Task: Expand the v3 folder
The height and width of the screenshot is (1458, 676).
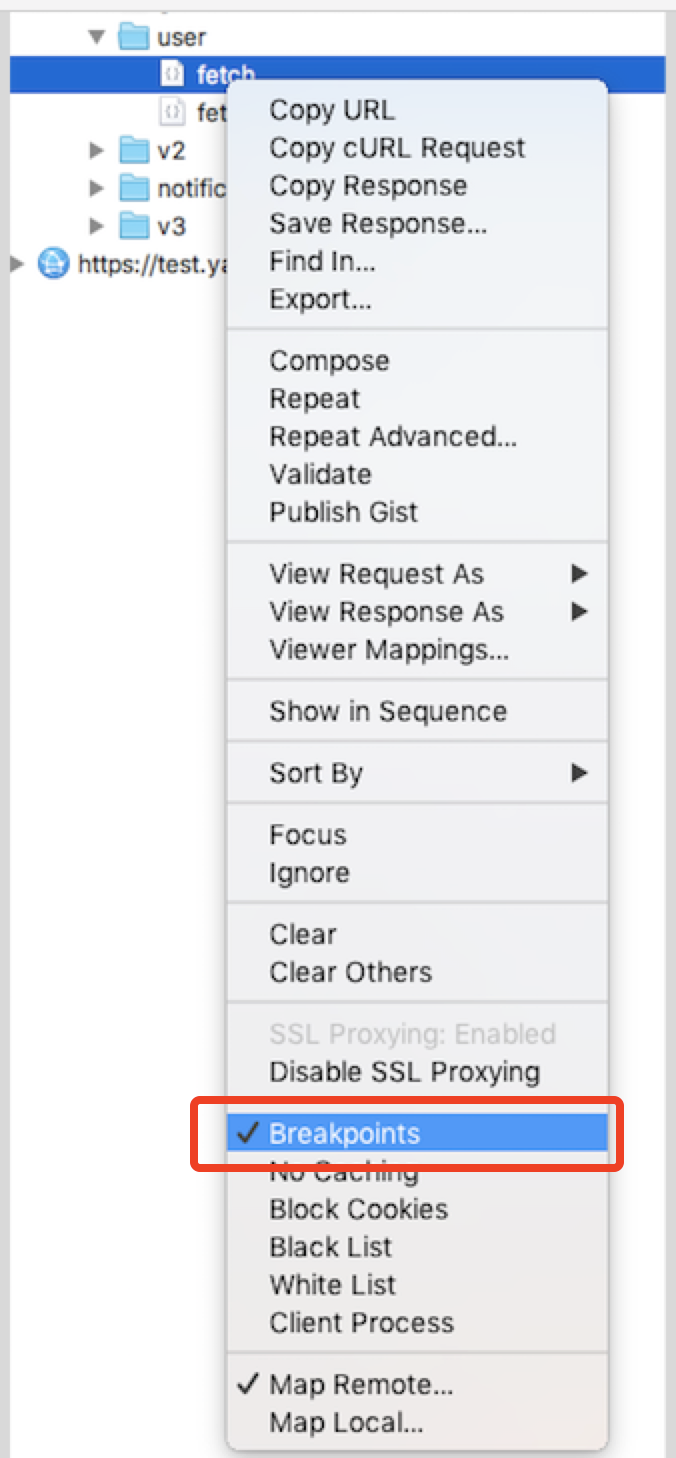Action: [x=97, y=227]
